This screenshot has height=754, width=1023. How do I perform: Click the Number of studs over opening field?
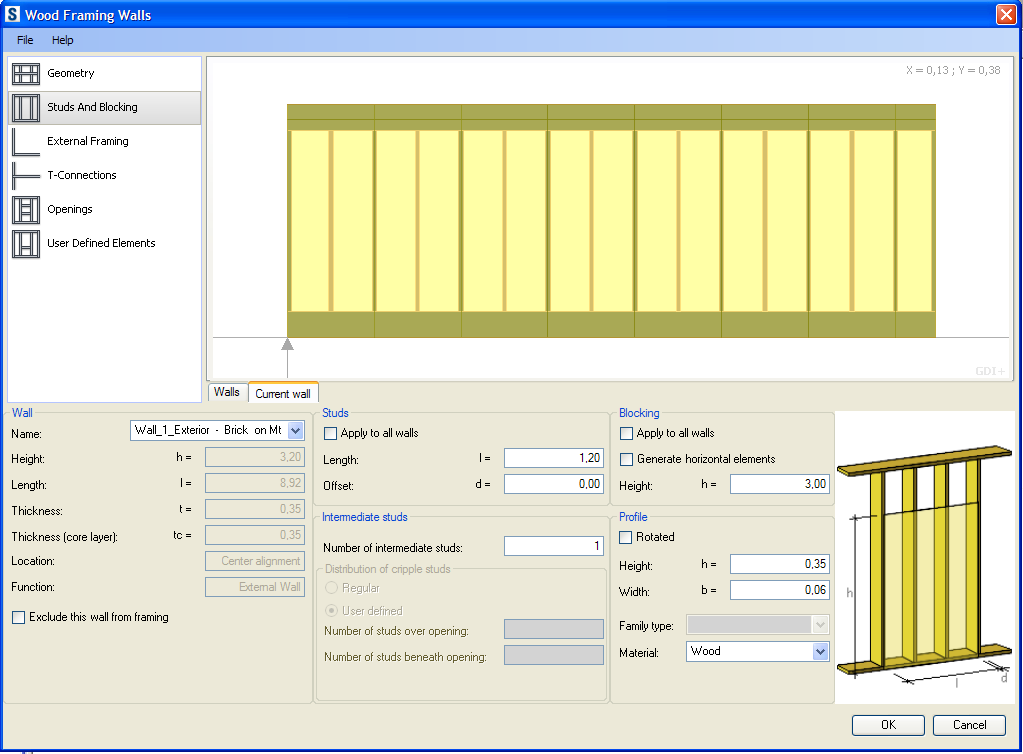553,629
